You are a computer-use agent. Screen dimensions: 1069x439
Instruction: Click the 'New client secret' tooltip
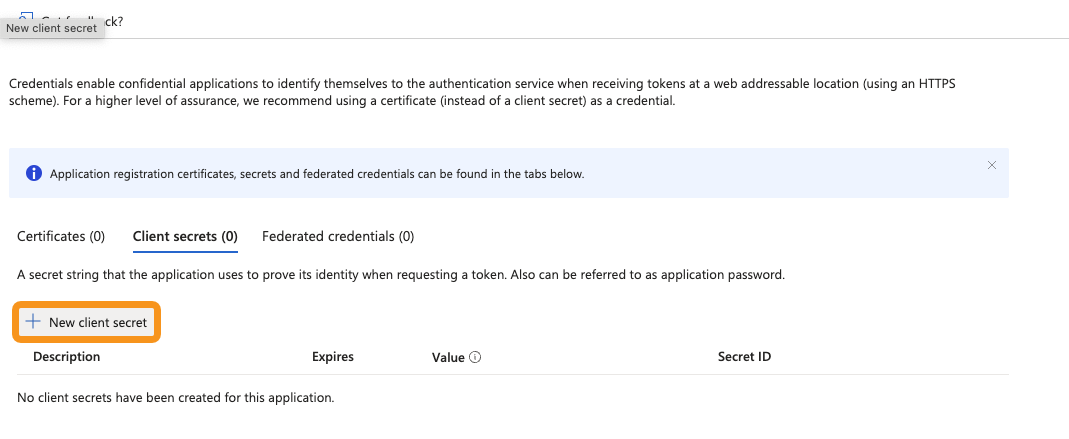pos(52,28)
